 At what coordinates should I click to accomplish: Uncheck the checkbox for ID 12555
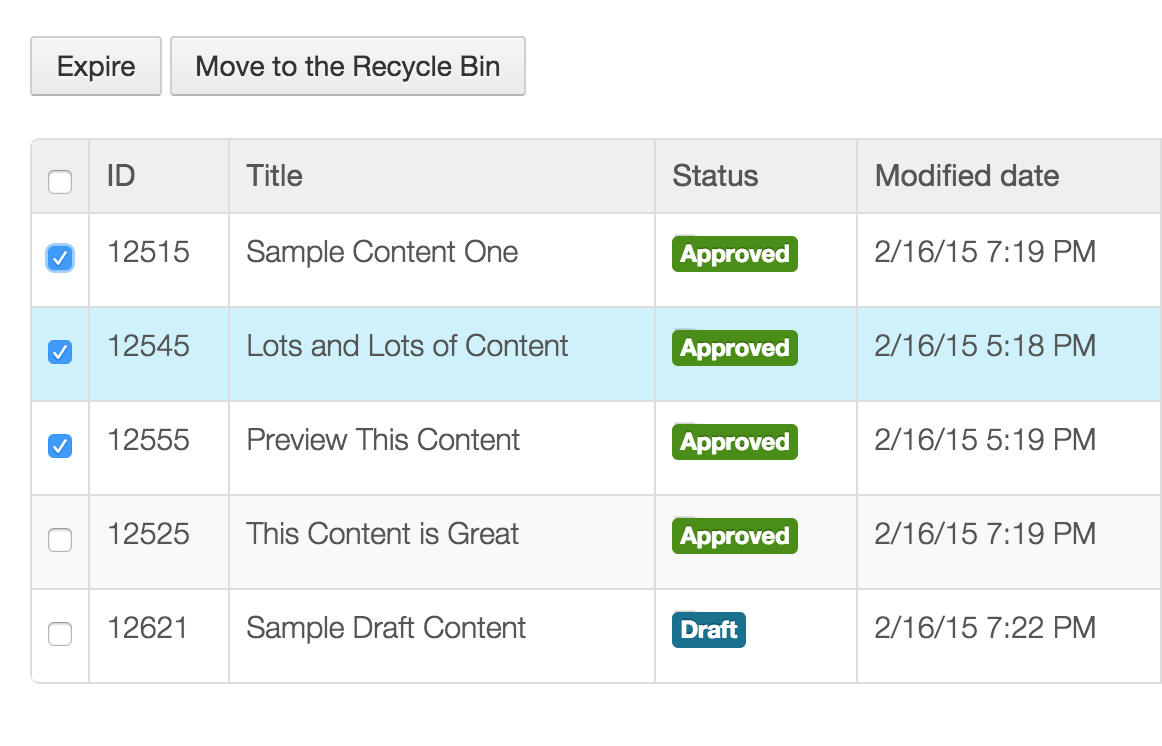click(x=60, y=446)
